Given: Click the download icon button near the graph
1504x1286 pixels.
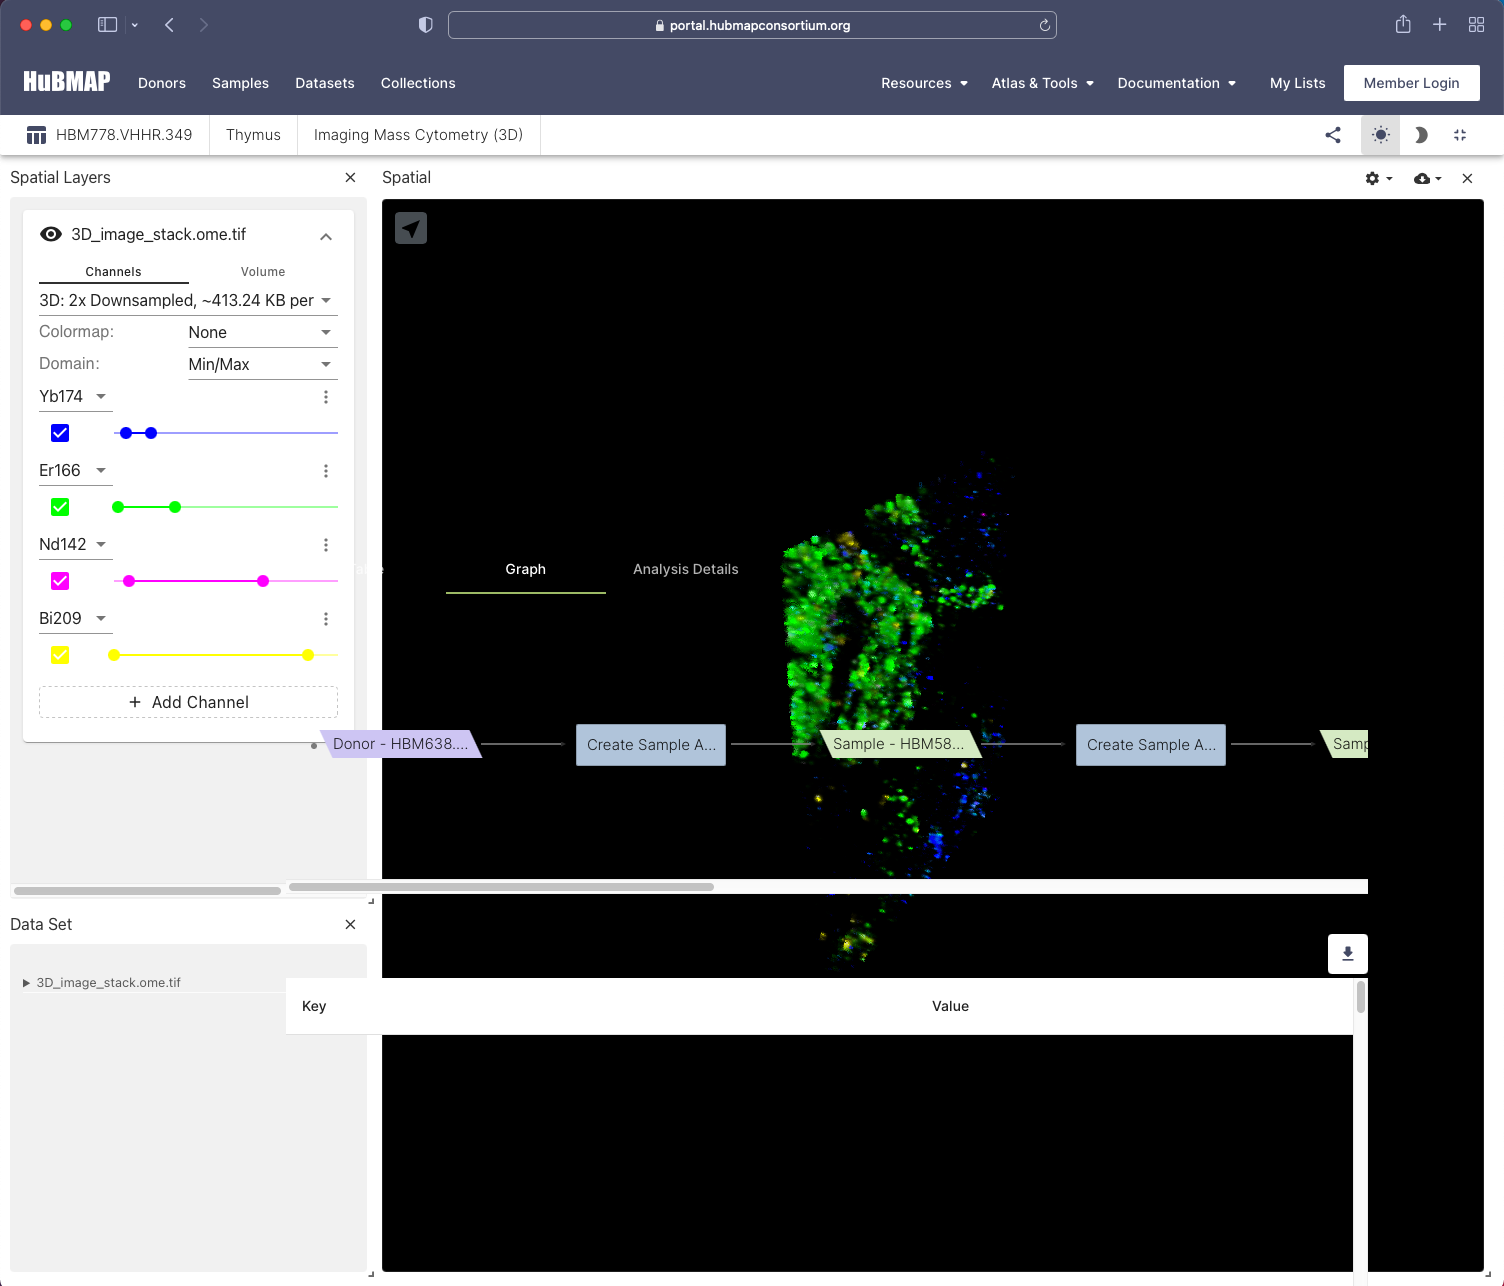Looking at the screenshot, I should tap(1348, 953).
